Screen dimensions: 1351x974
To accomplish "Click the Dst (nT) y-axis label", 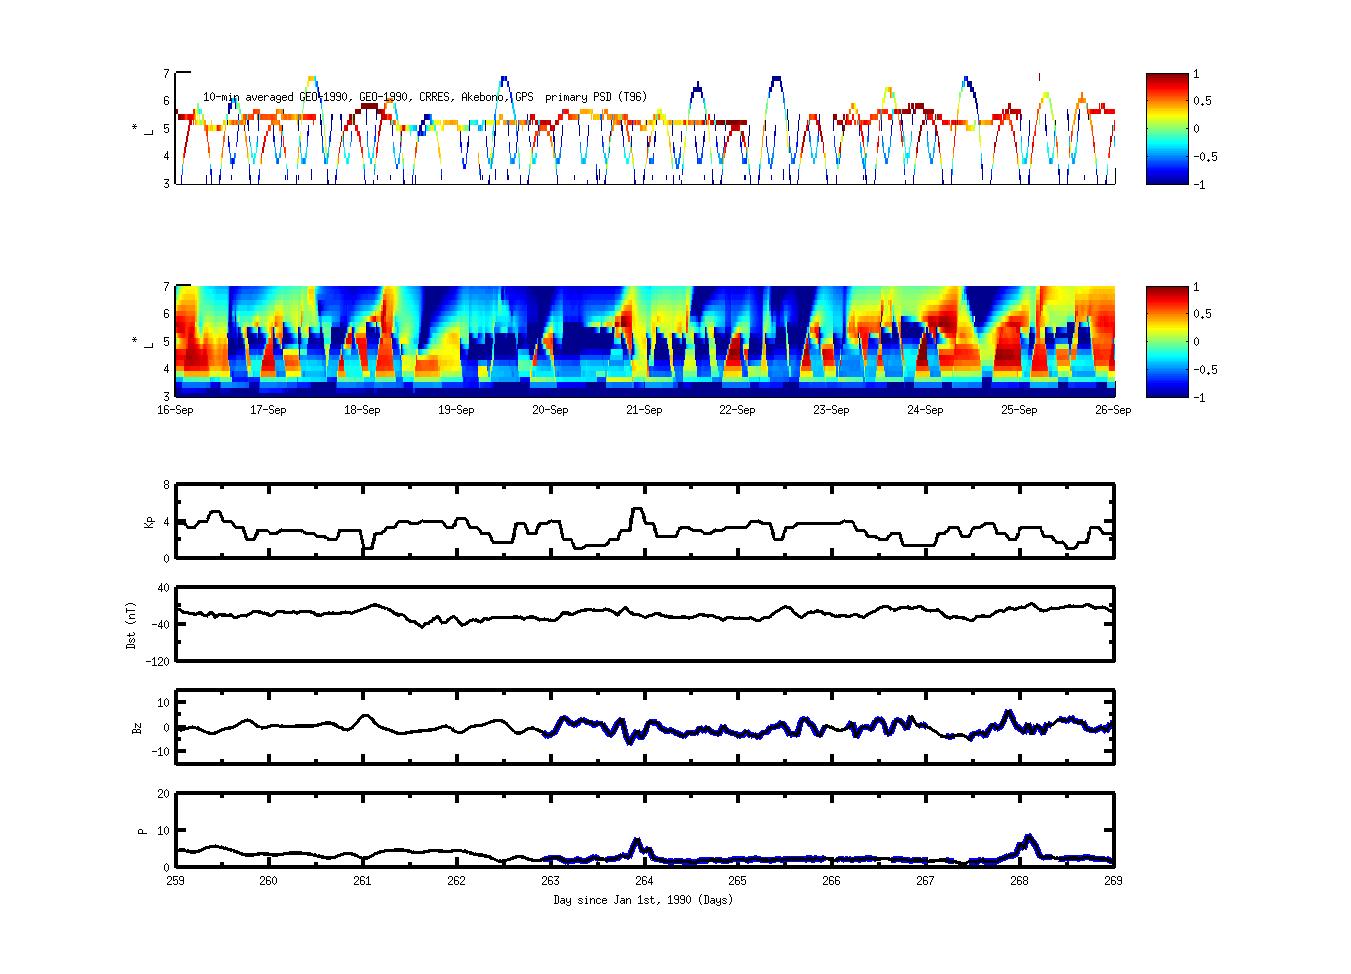I will [131, 625].
